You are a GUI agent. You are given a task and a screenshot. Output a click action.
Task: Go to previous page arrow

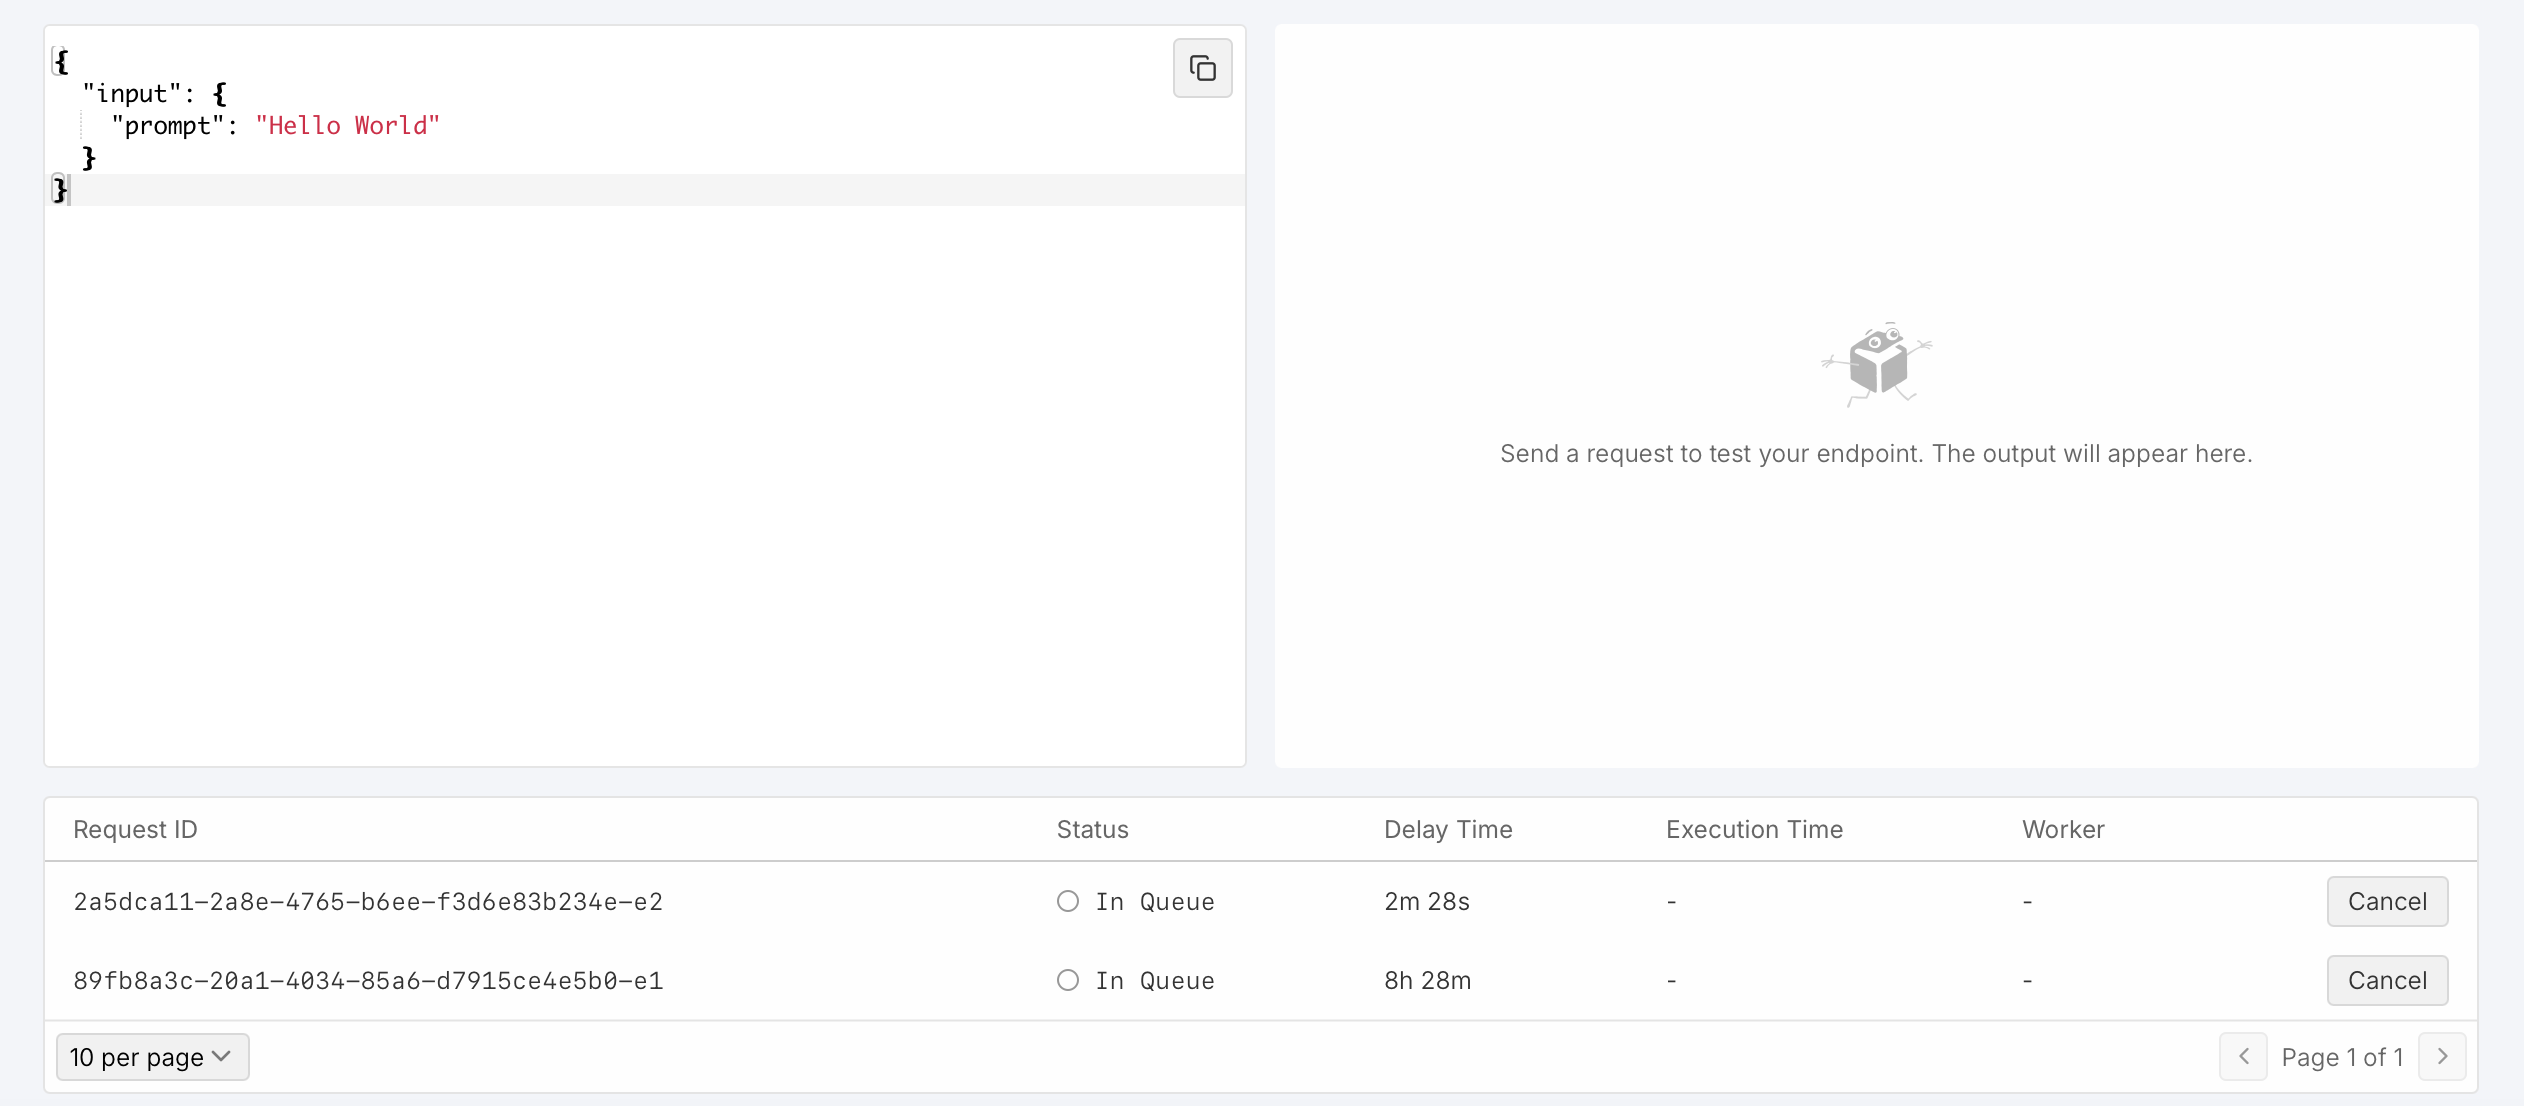click(x=2243, y=1057)
